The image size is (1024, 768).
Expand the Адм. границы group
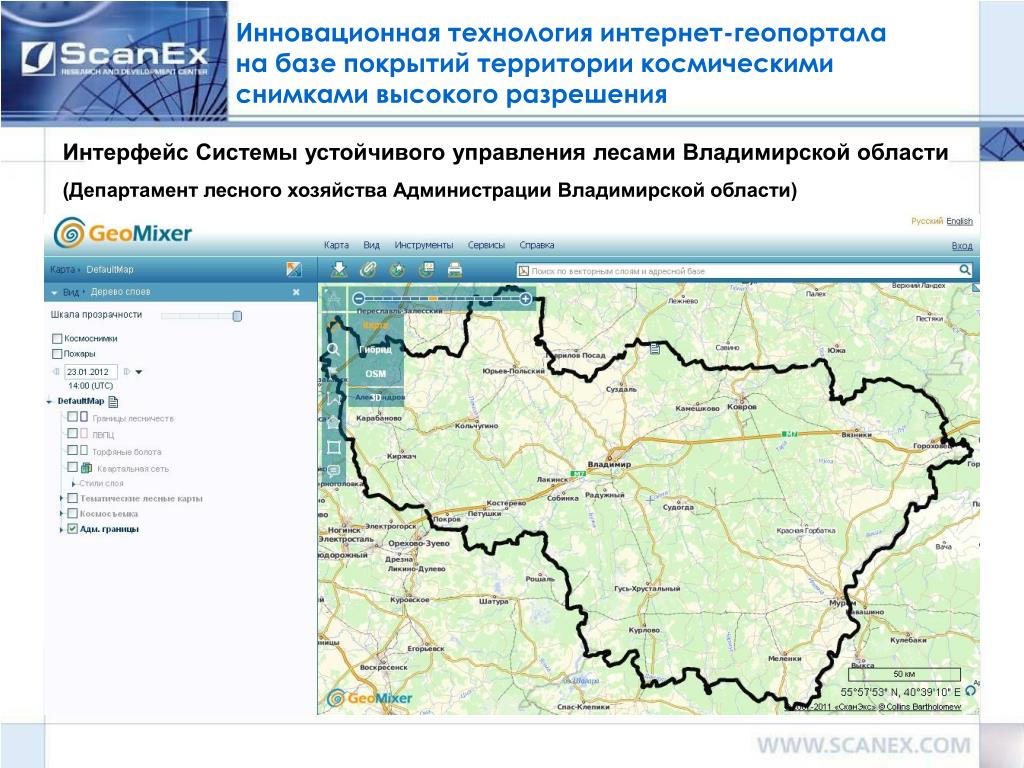click(61, 530)
